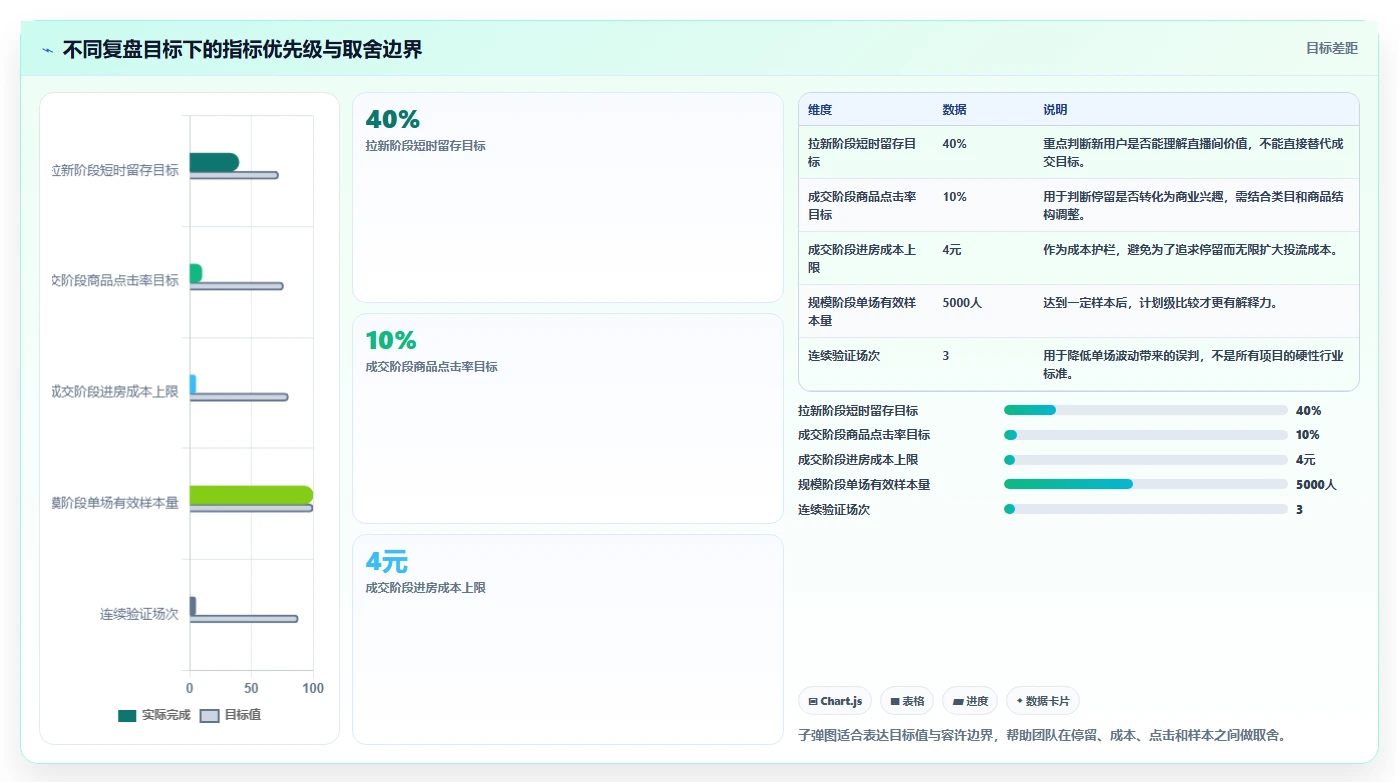Screen dimensions: 1399x782
Task: Click the 数据卡片 tag chip
Action: tap(1042, 701)
